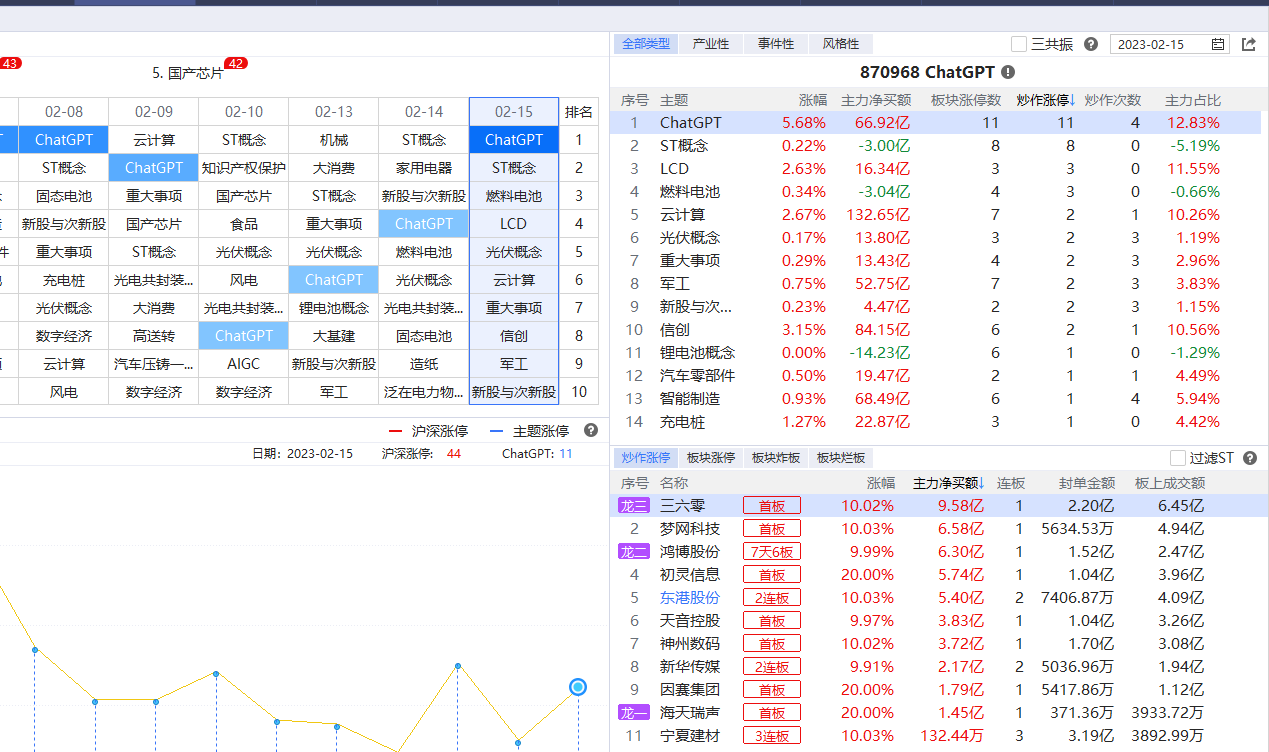Click help icon next to 过滤ST

[1251, 458]
